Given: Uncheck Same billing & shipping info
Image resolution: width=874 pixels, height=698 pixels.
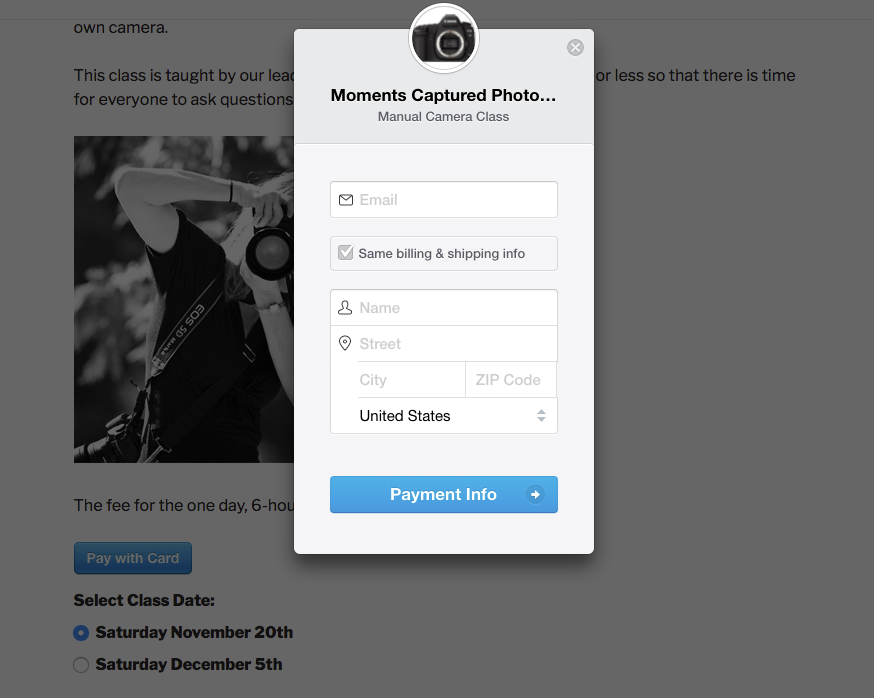Looking at the screenshot, I should coord(346,253).
